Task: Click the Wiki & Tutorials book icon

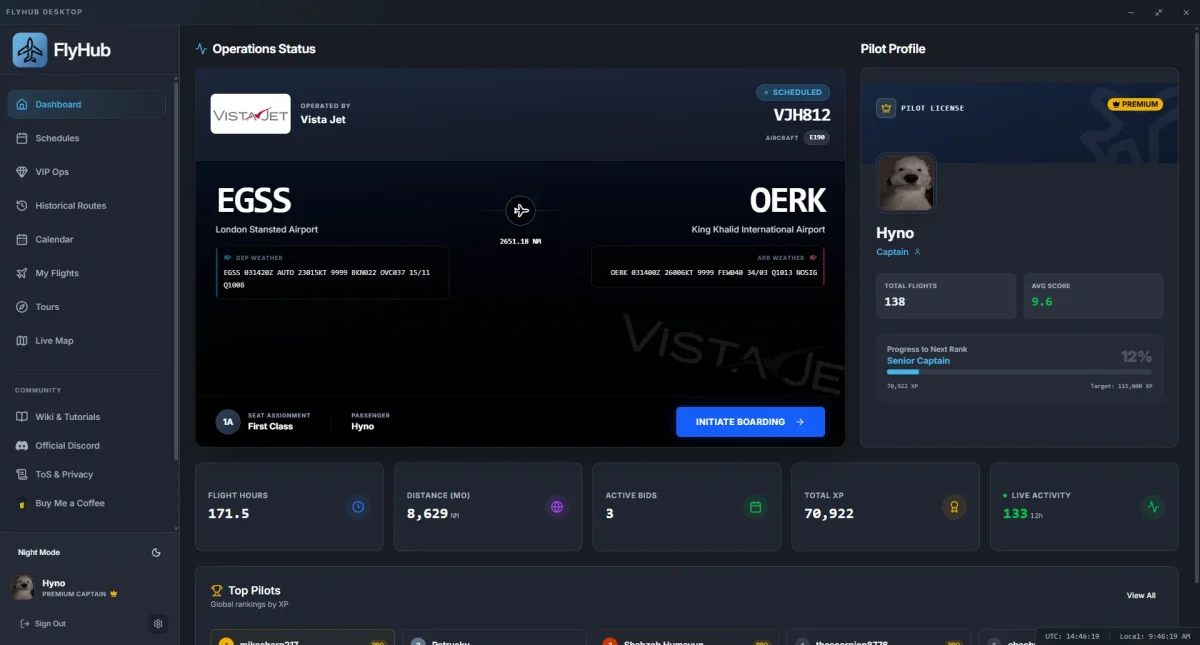Action: tap(22, 417)
